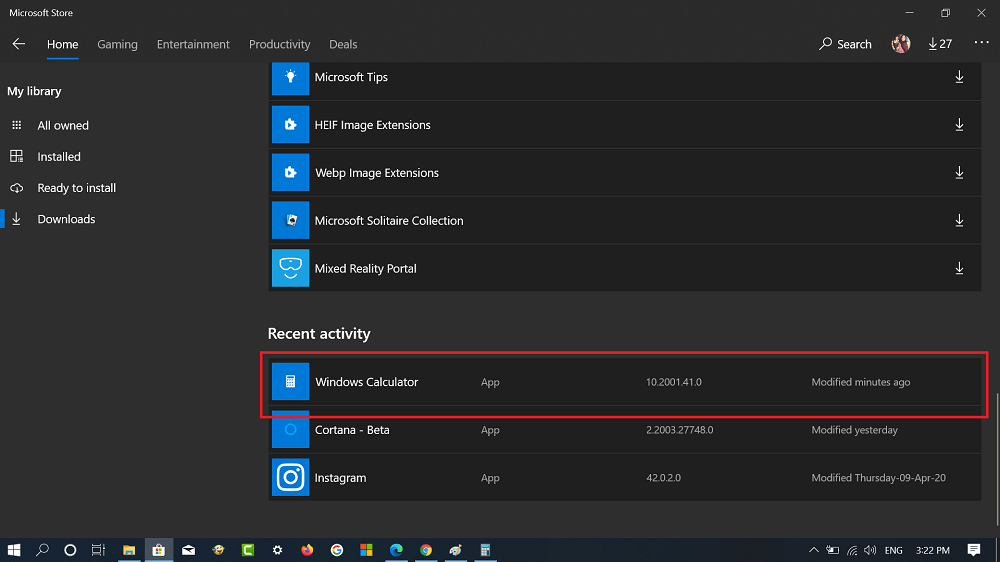
Task: Switch to the Productivity tab
Action: [x=279, y=44]
